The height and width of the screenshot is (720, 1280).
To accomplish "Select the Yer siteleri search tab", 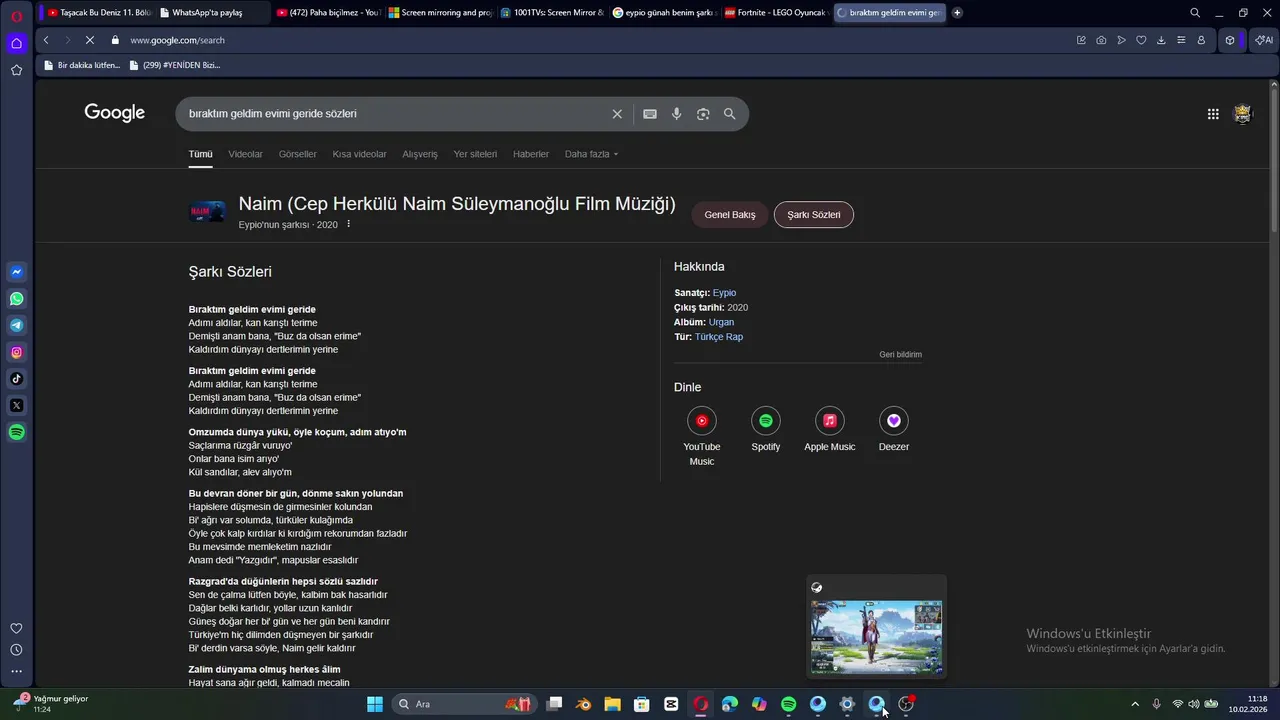I will click(x=475, y=154).
